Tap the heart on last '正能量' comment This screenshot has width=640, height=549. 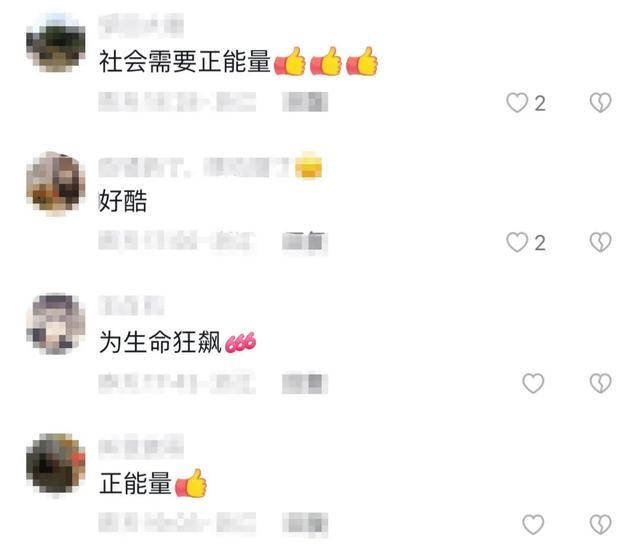click(533, 525)
